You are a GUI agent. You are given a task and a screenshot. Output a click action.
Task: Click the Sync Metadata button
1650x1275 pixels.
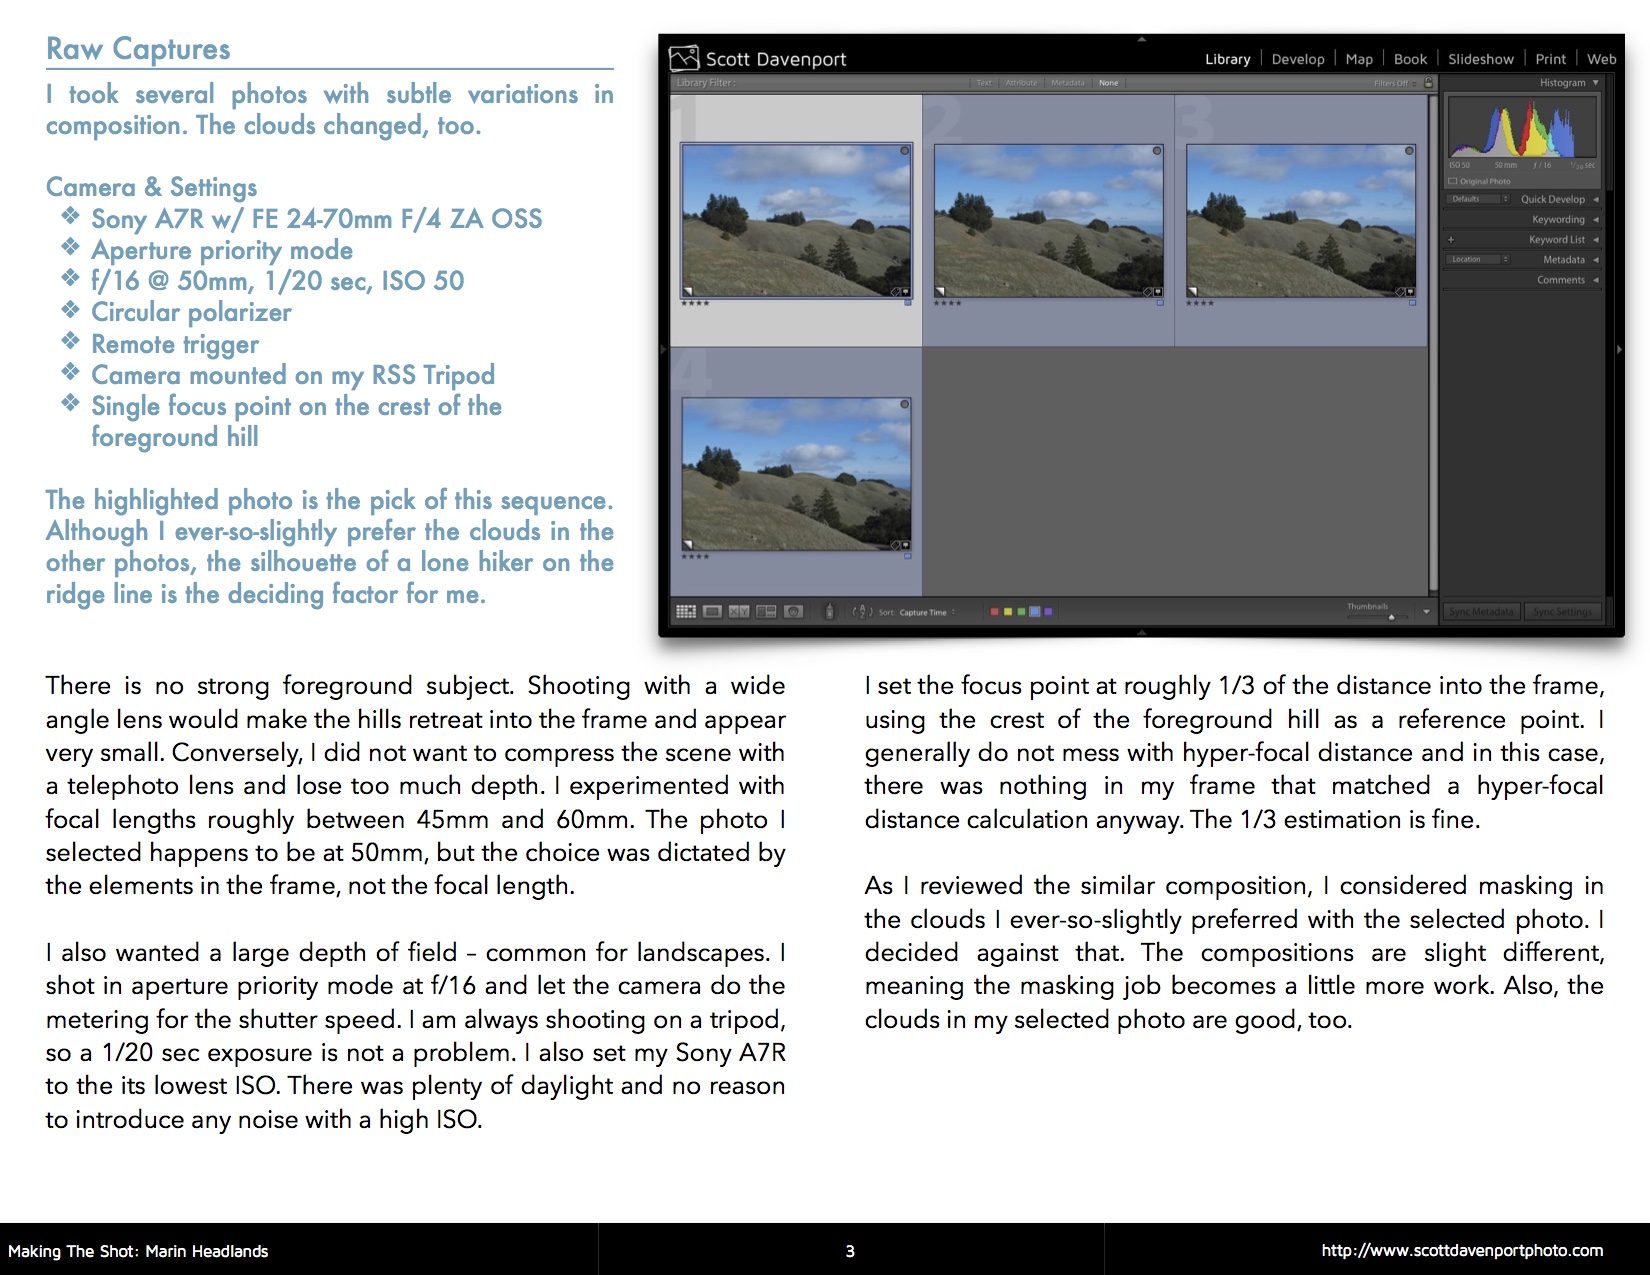[x=1481, y=612]
